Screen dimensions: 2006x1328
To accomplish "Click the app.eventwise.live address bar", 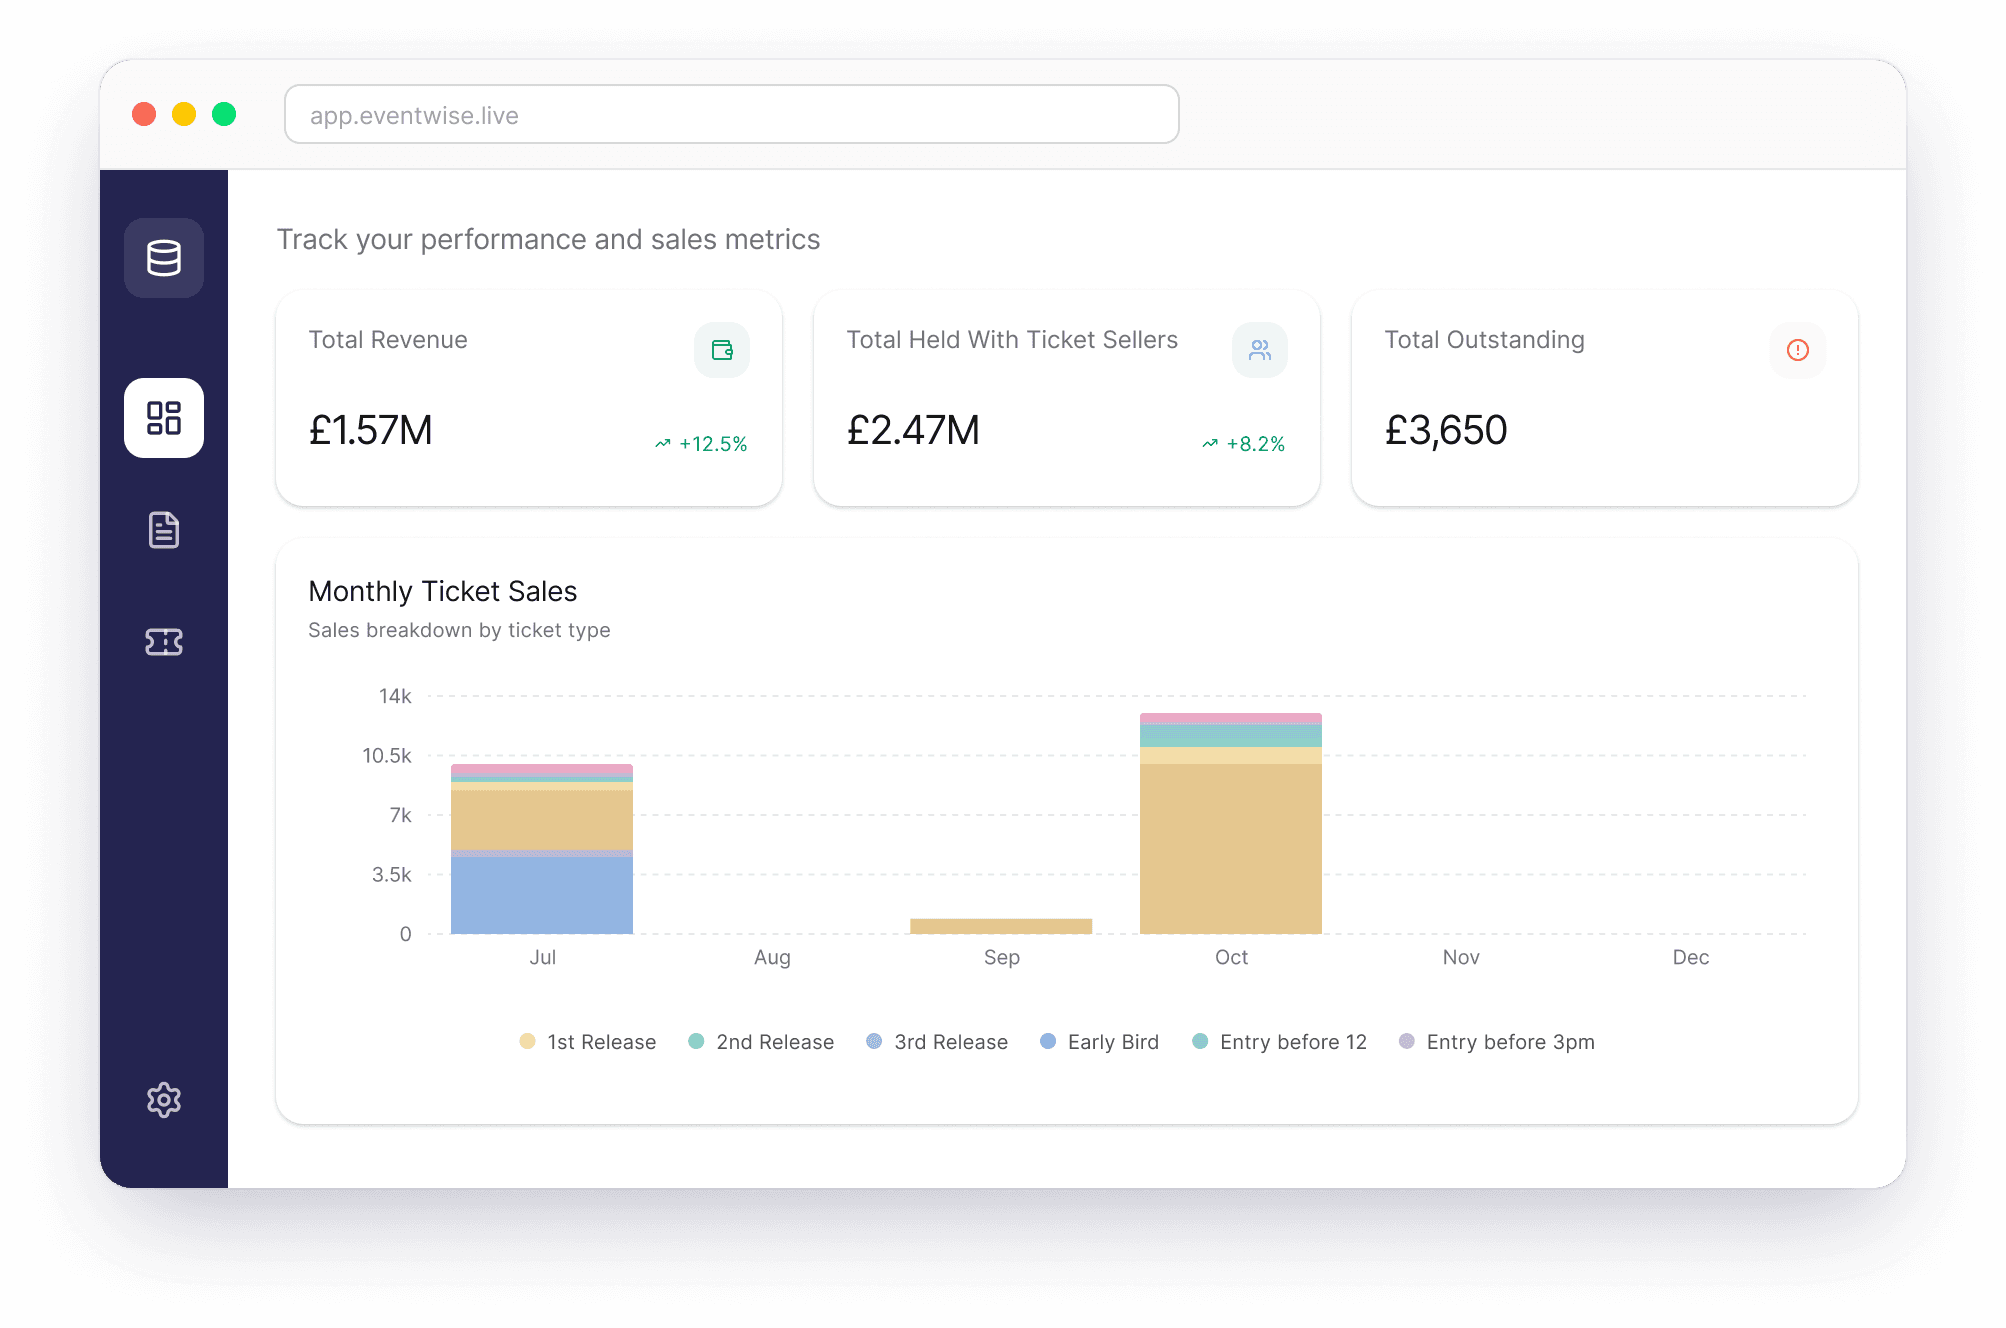I will coord(732,115).
